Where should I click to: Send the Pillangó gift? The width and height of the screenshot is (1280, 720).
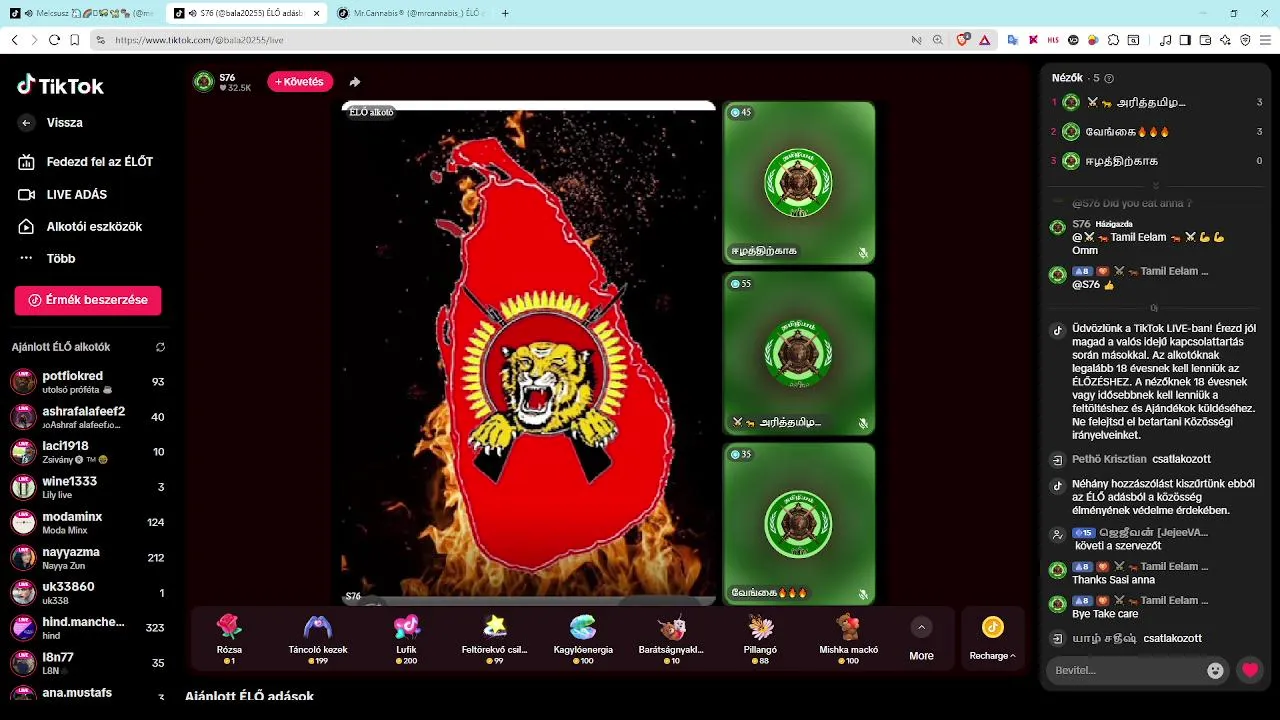pos(760,639)
